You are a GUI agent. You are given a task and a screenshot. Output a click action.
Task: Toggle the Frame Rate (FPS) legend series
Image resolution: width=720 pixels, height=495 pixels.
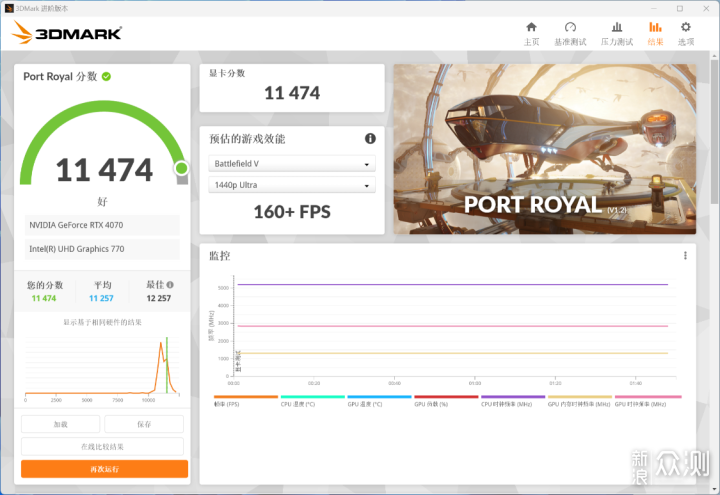pyautogui.click(x=246, y=401)
